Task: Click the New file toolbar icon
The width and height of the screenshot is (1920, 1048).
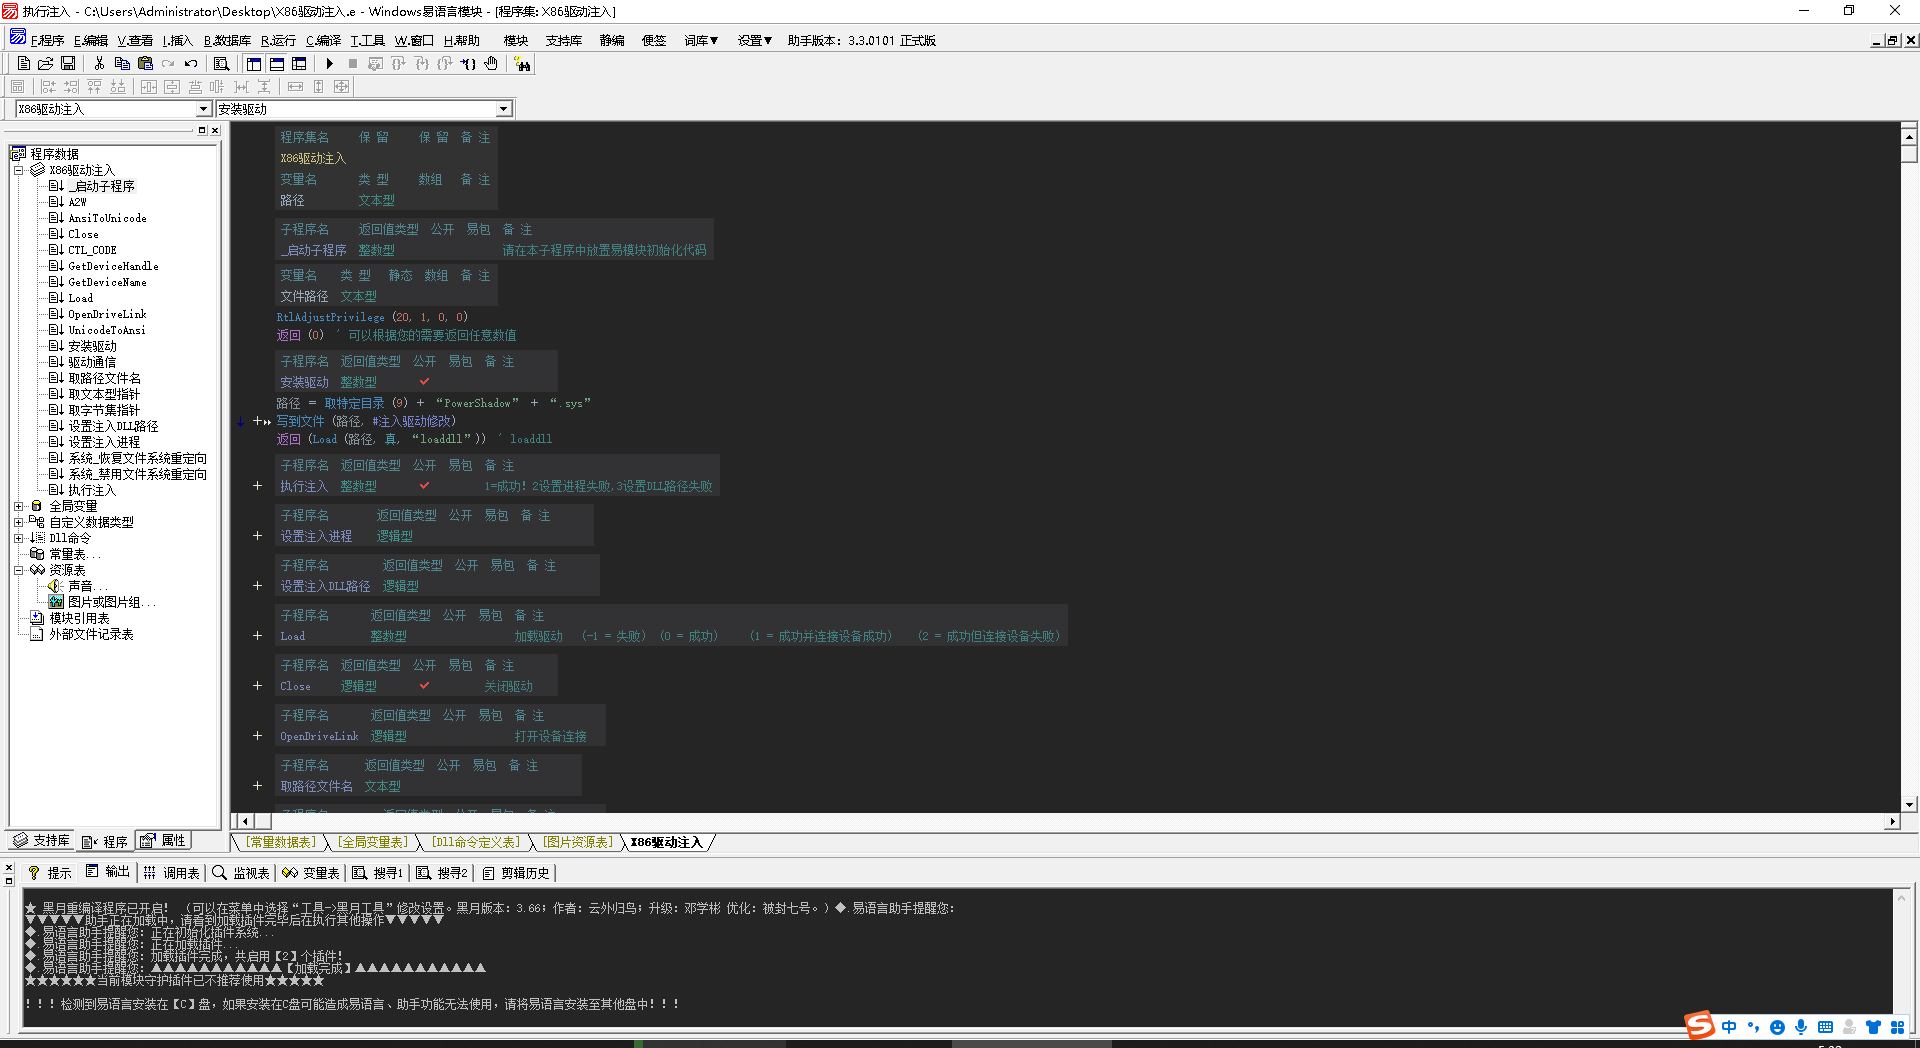Action: (24, 63)
